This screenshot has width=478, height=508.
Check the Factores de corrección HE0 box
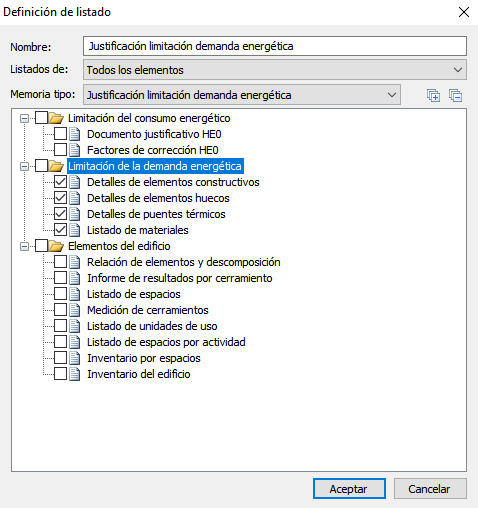[x=60, y=150]
